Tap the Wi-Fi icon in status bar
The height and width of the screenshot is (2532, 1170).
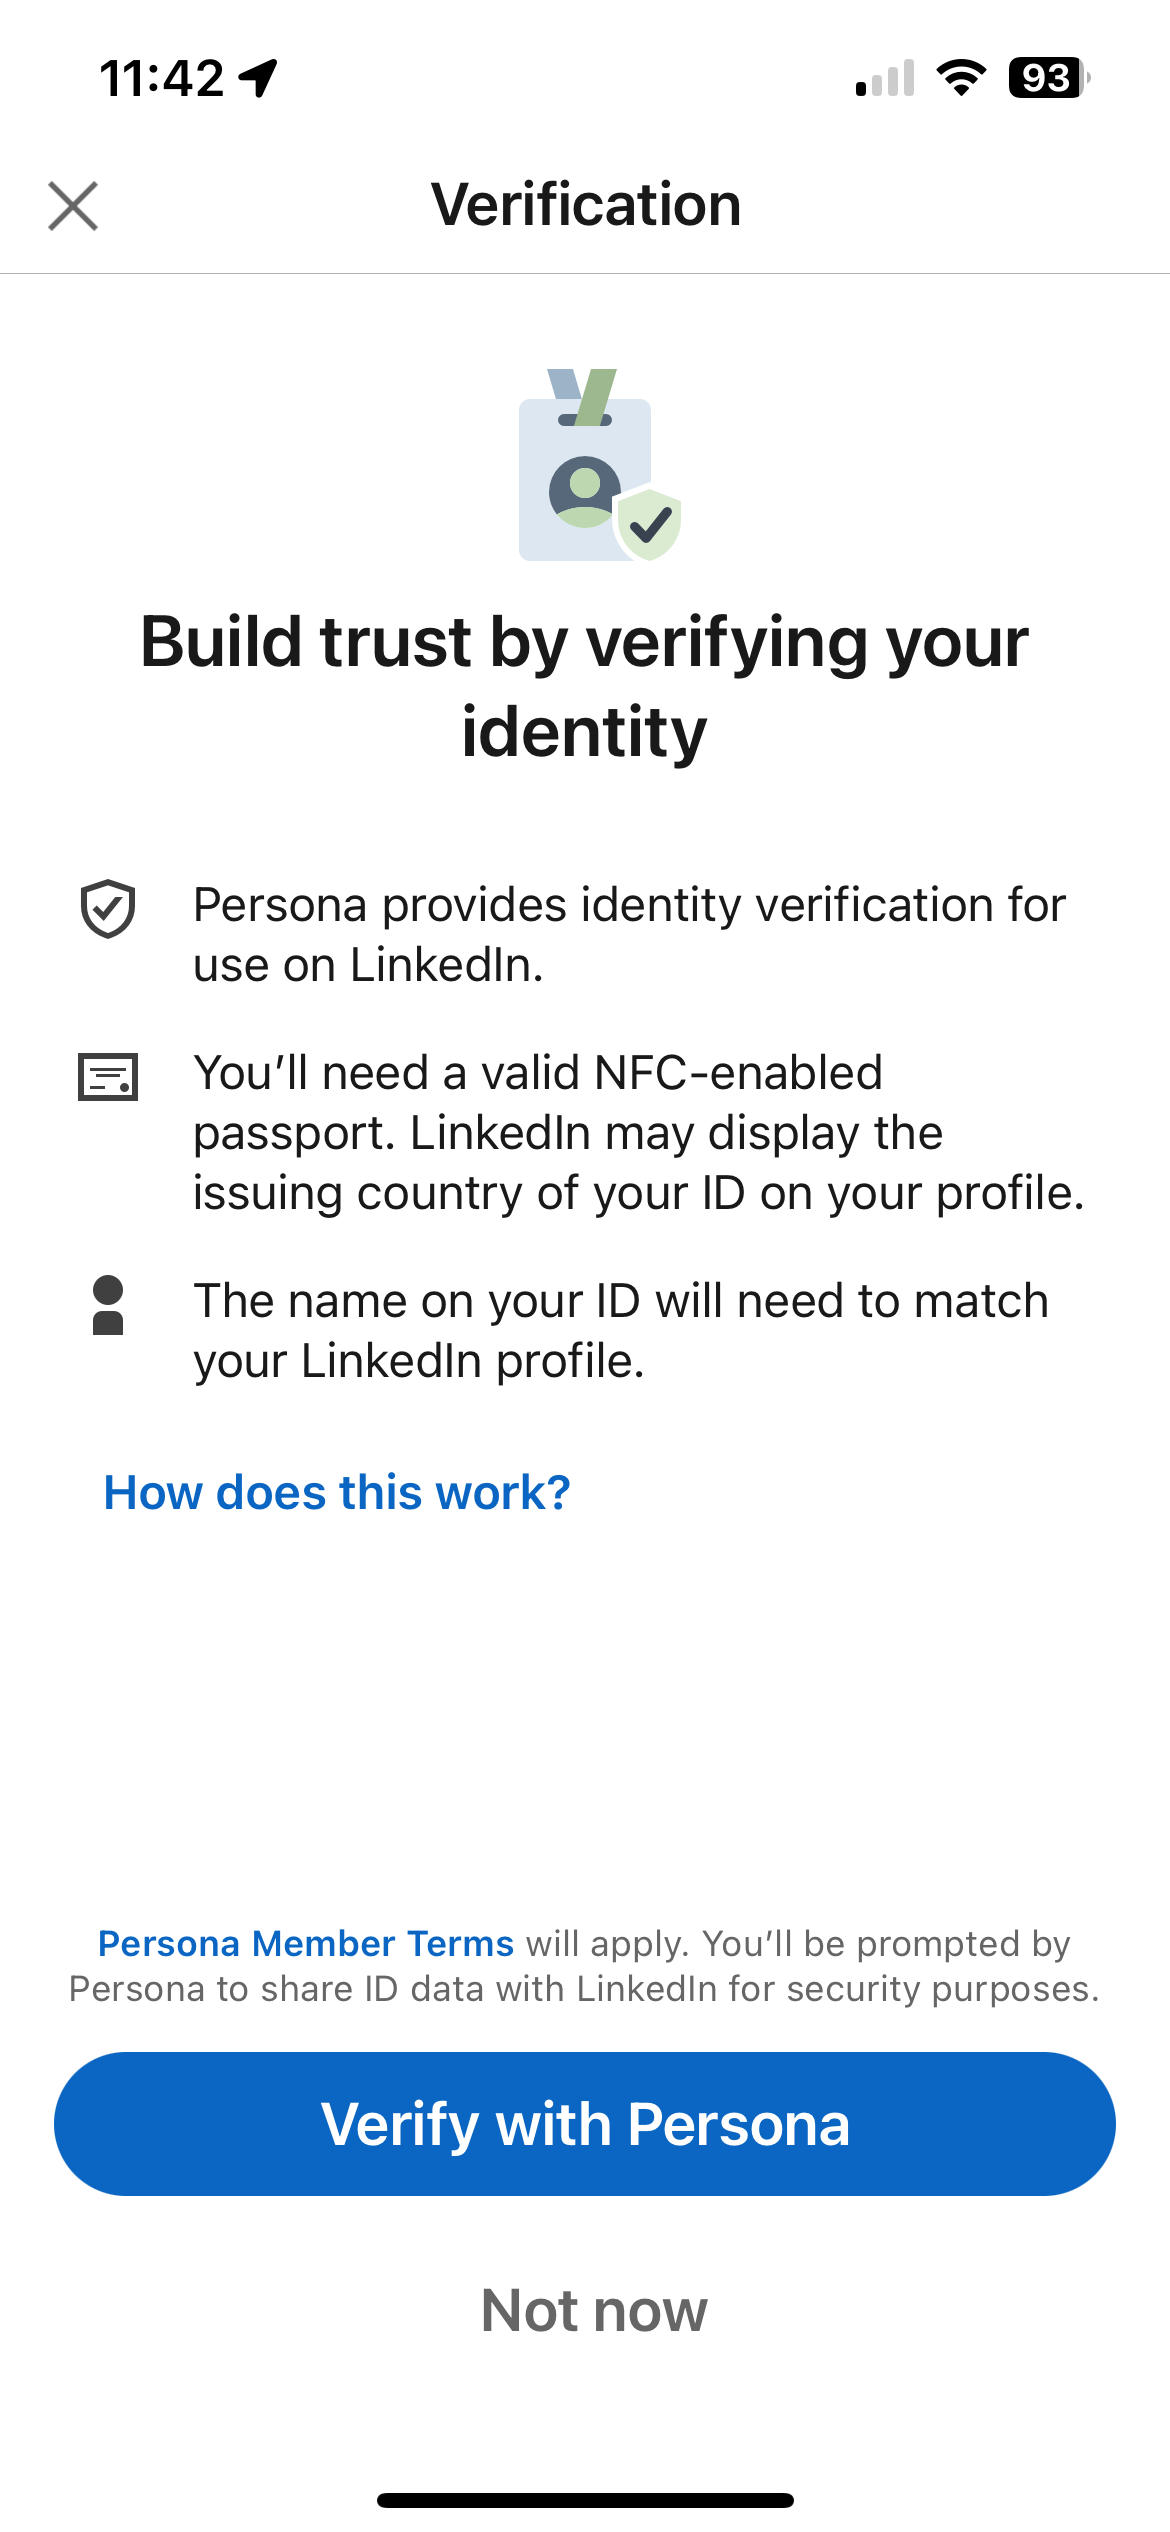coord(961,78)
